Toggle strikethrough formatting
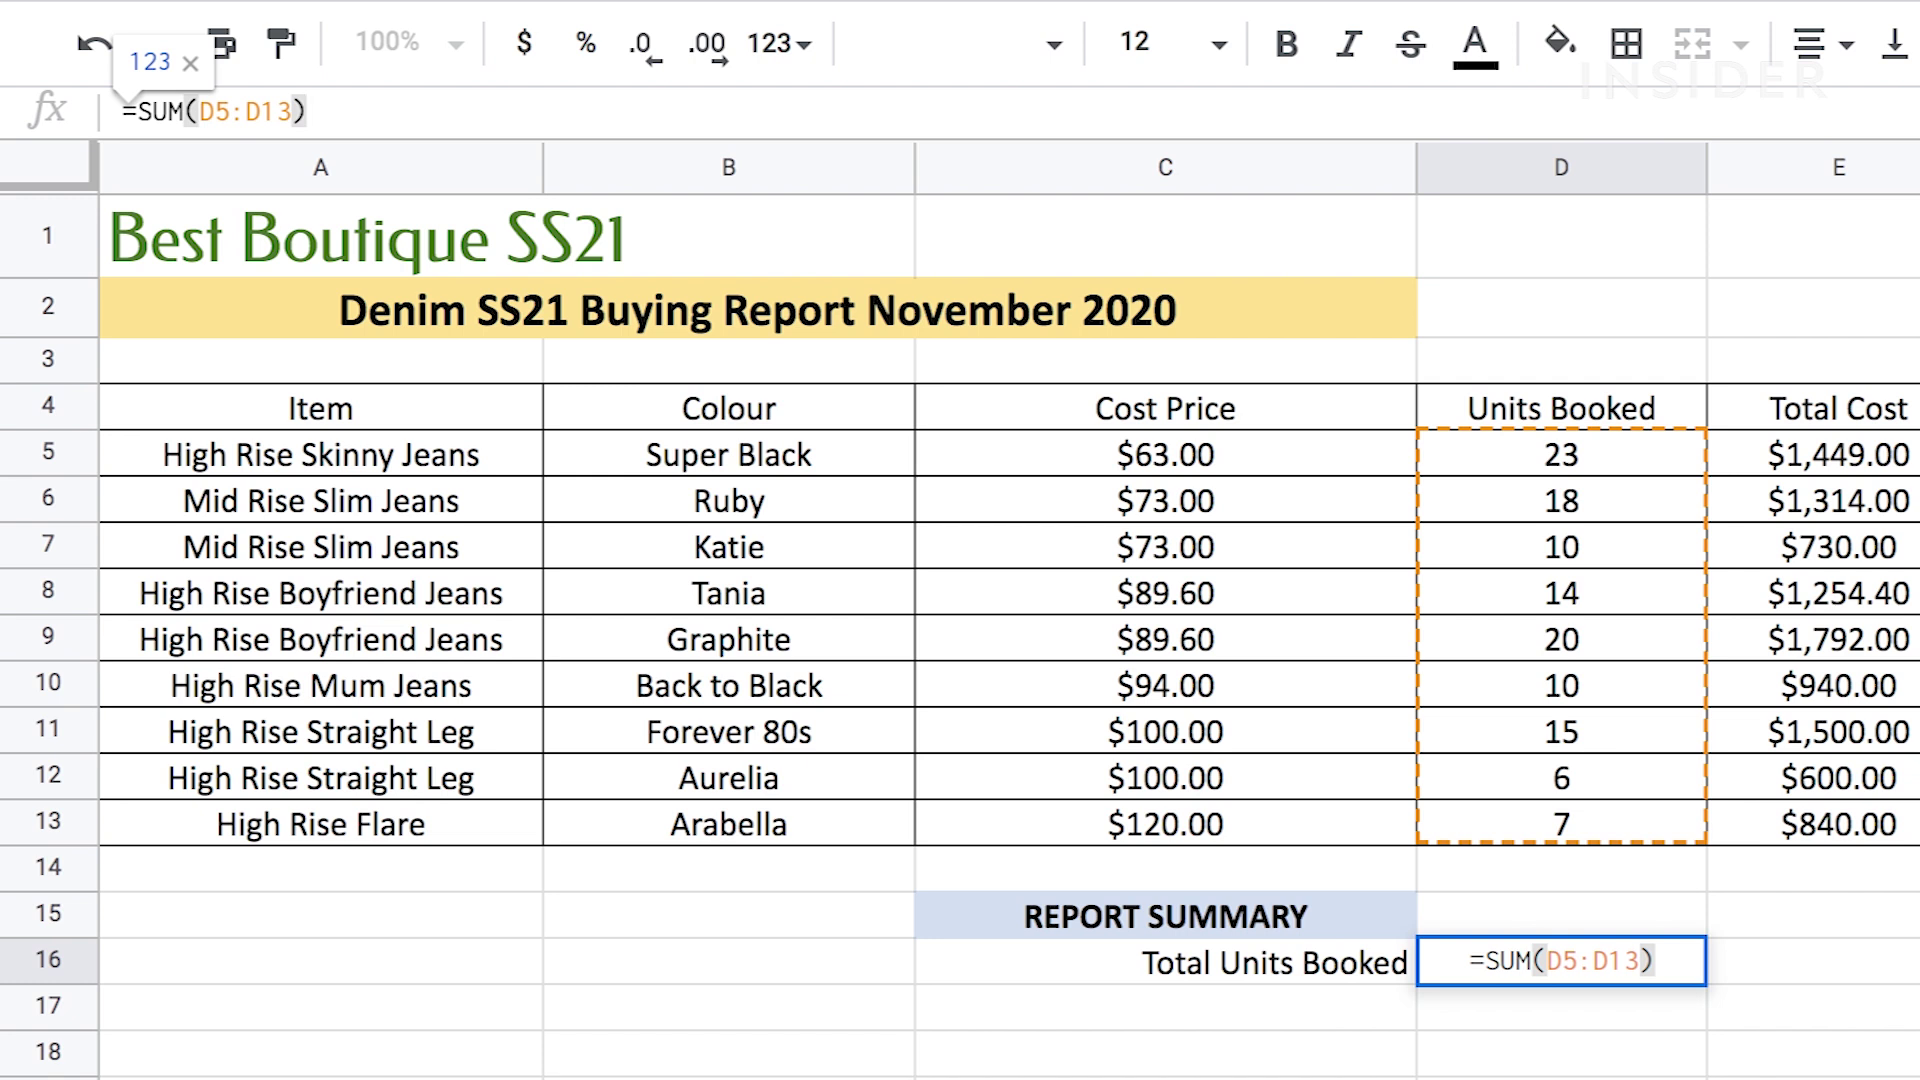Viewport: 1920px width, 1080px height. [1410, 43]
